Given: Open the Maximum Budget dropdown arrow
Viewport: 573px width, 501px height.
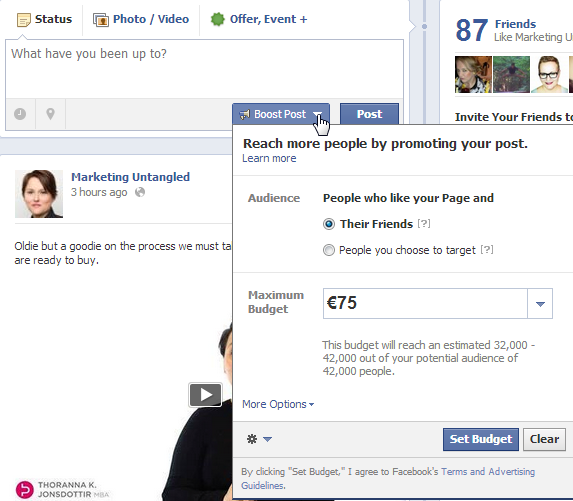Looking at the screenshot, I should tap(540, 303).
